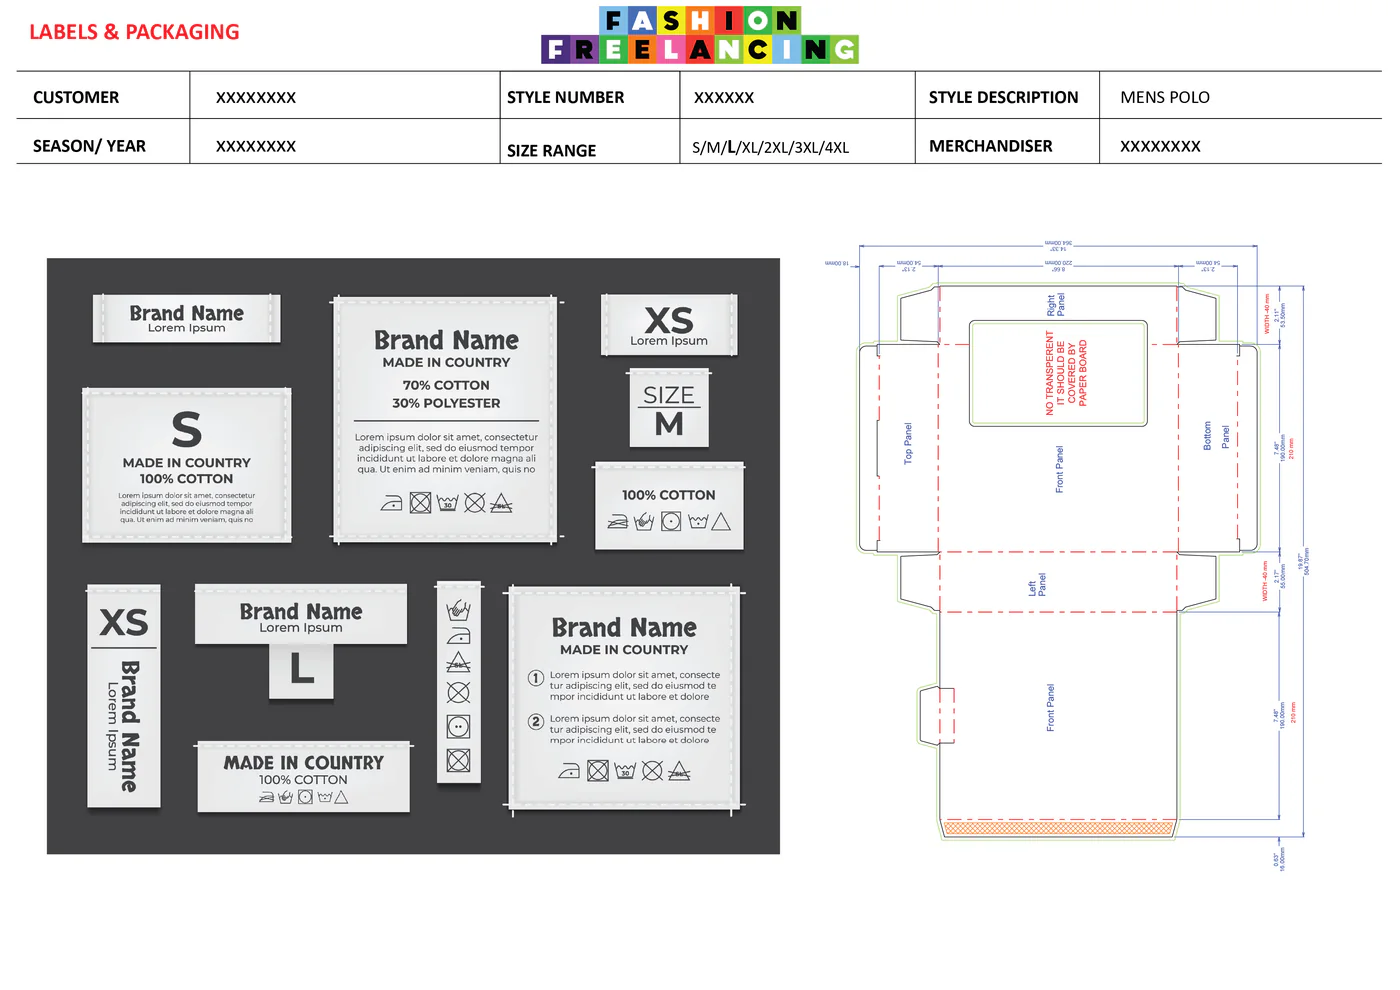Screen dimensions: 1400x990
Task: Click the tumble dry symbol on the vertical strip
Action: click(x=458, y=726)
